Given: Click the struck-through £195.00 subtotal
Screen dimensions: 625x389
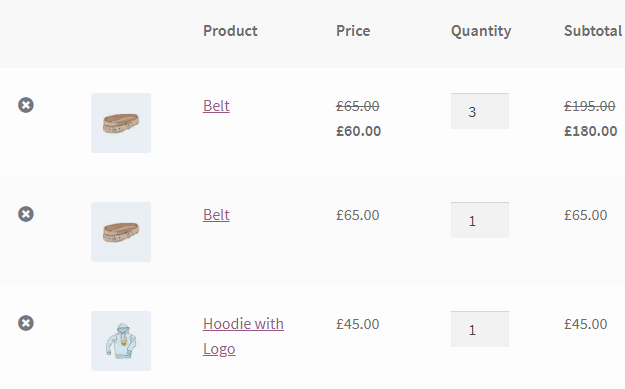Looking at the screenshot, I should click(590, 106).
